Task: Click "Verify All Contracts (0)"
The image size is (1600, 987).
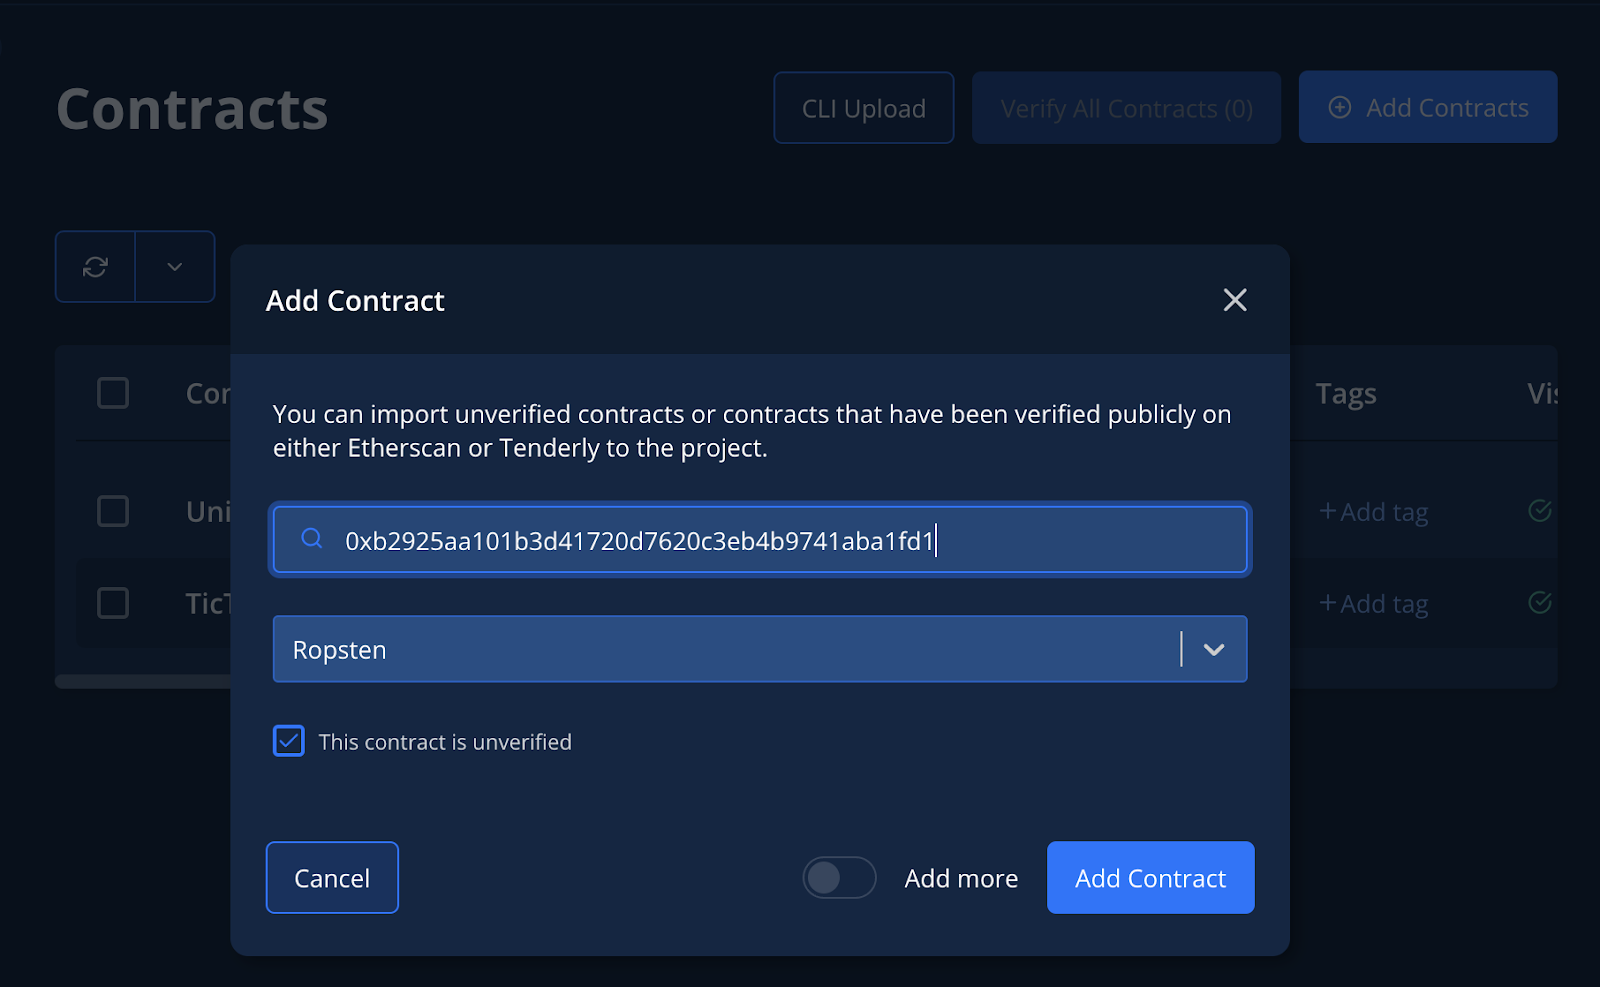Action: pos(1126,107)
